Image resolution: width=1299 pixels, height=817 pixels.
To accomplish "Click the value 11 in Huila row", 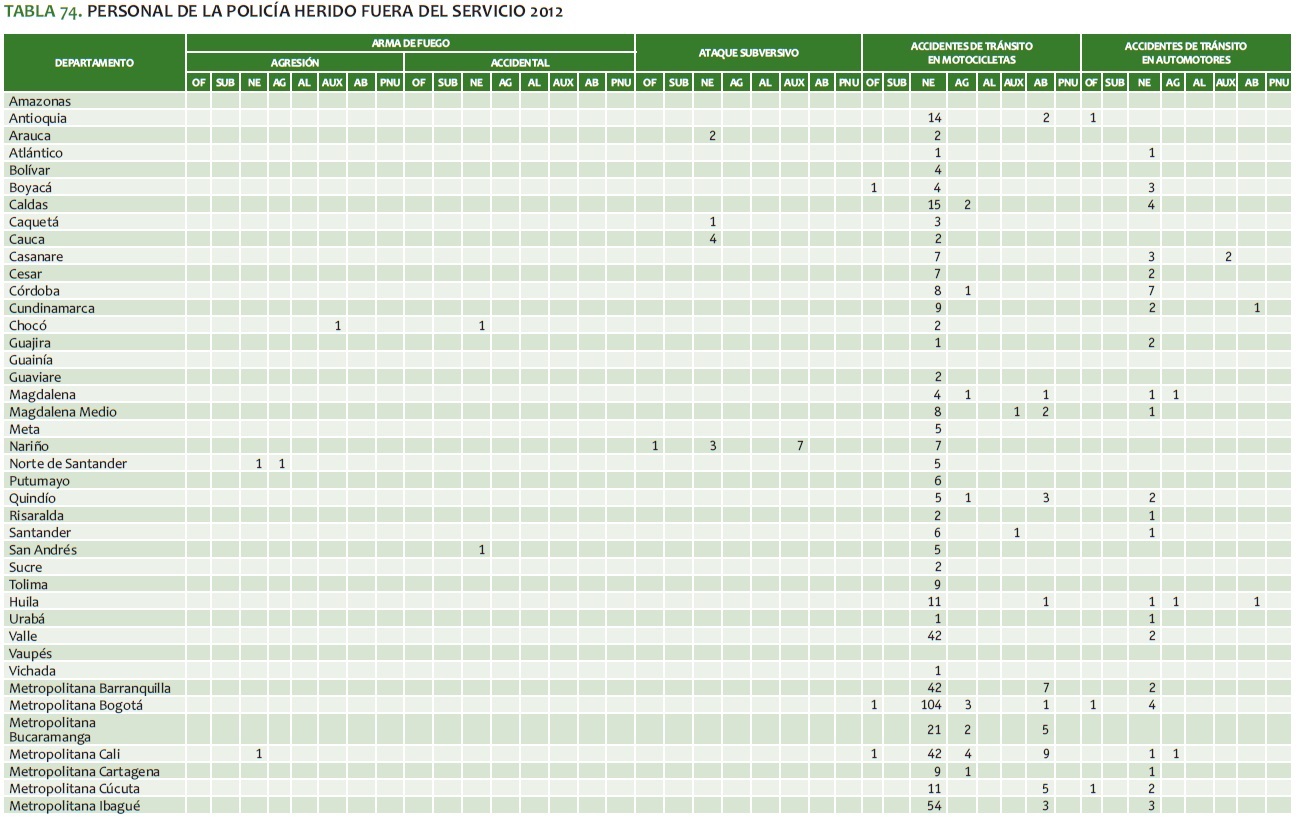I will click(x=937, y=602).
